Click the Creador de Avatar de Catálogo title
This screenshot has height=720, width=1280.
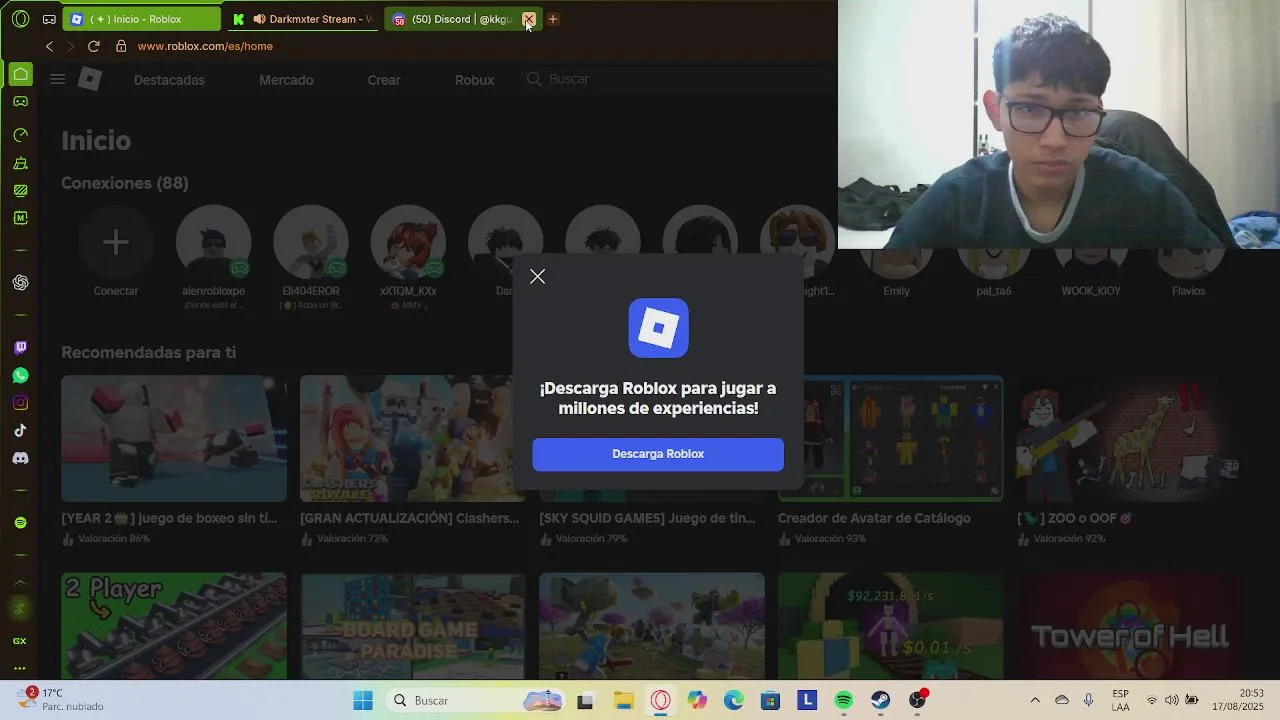874,518
